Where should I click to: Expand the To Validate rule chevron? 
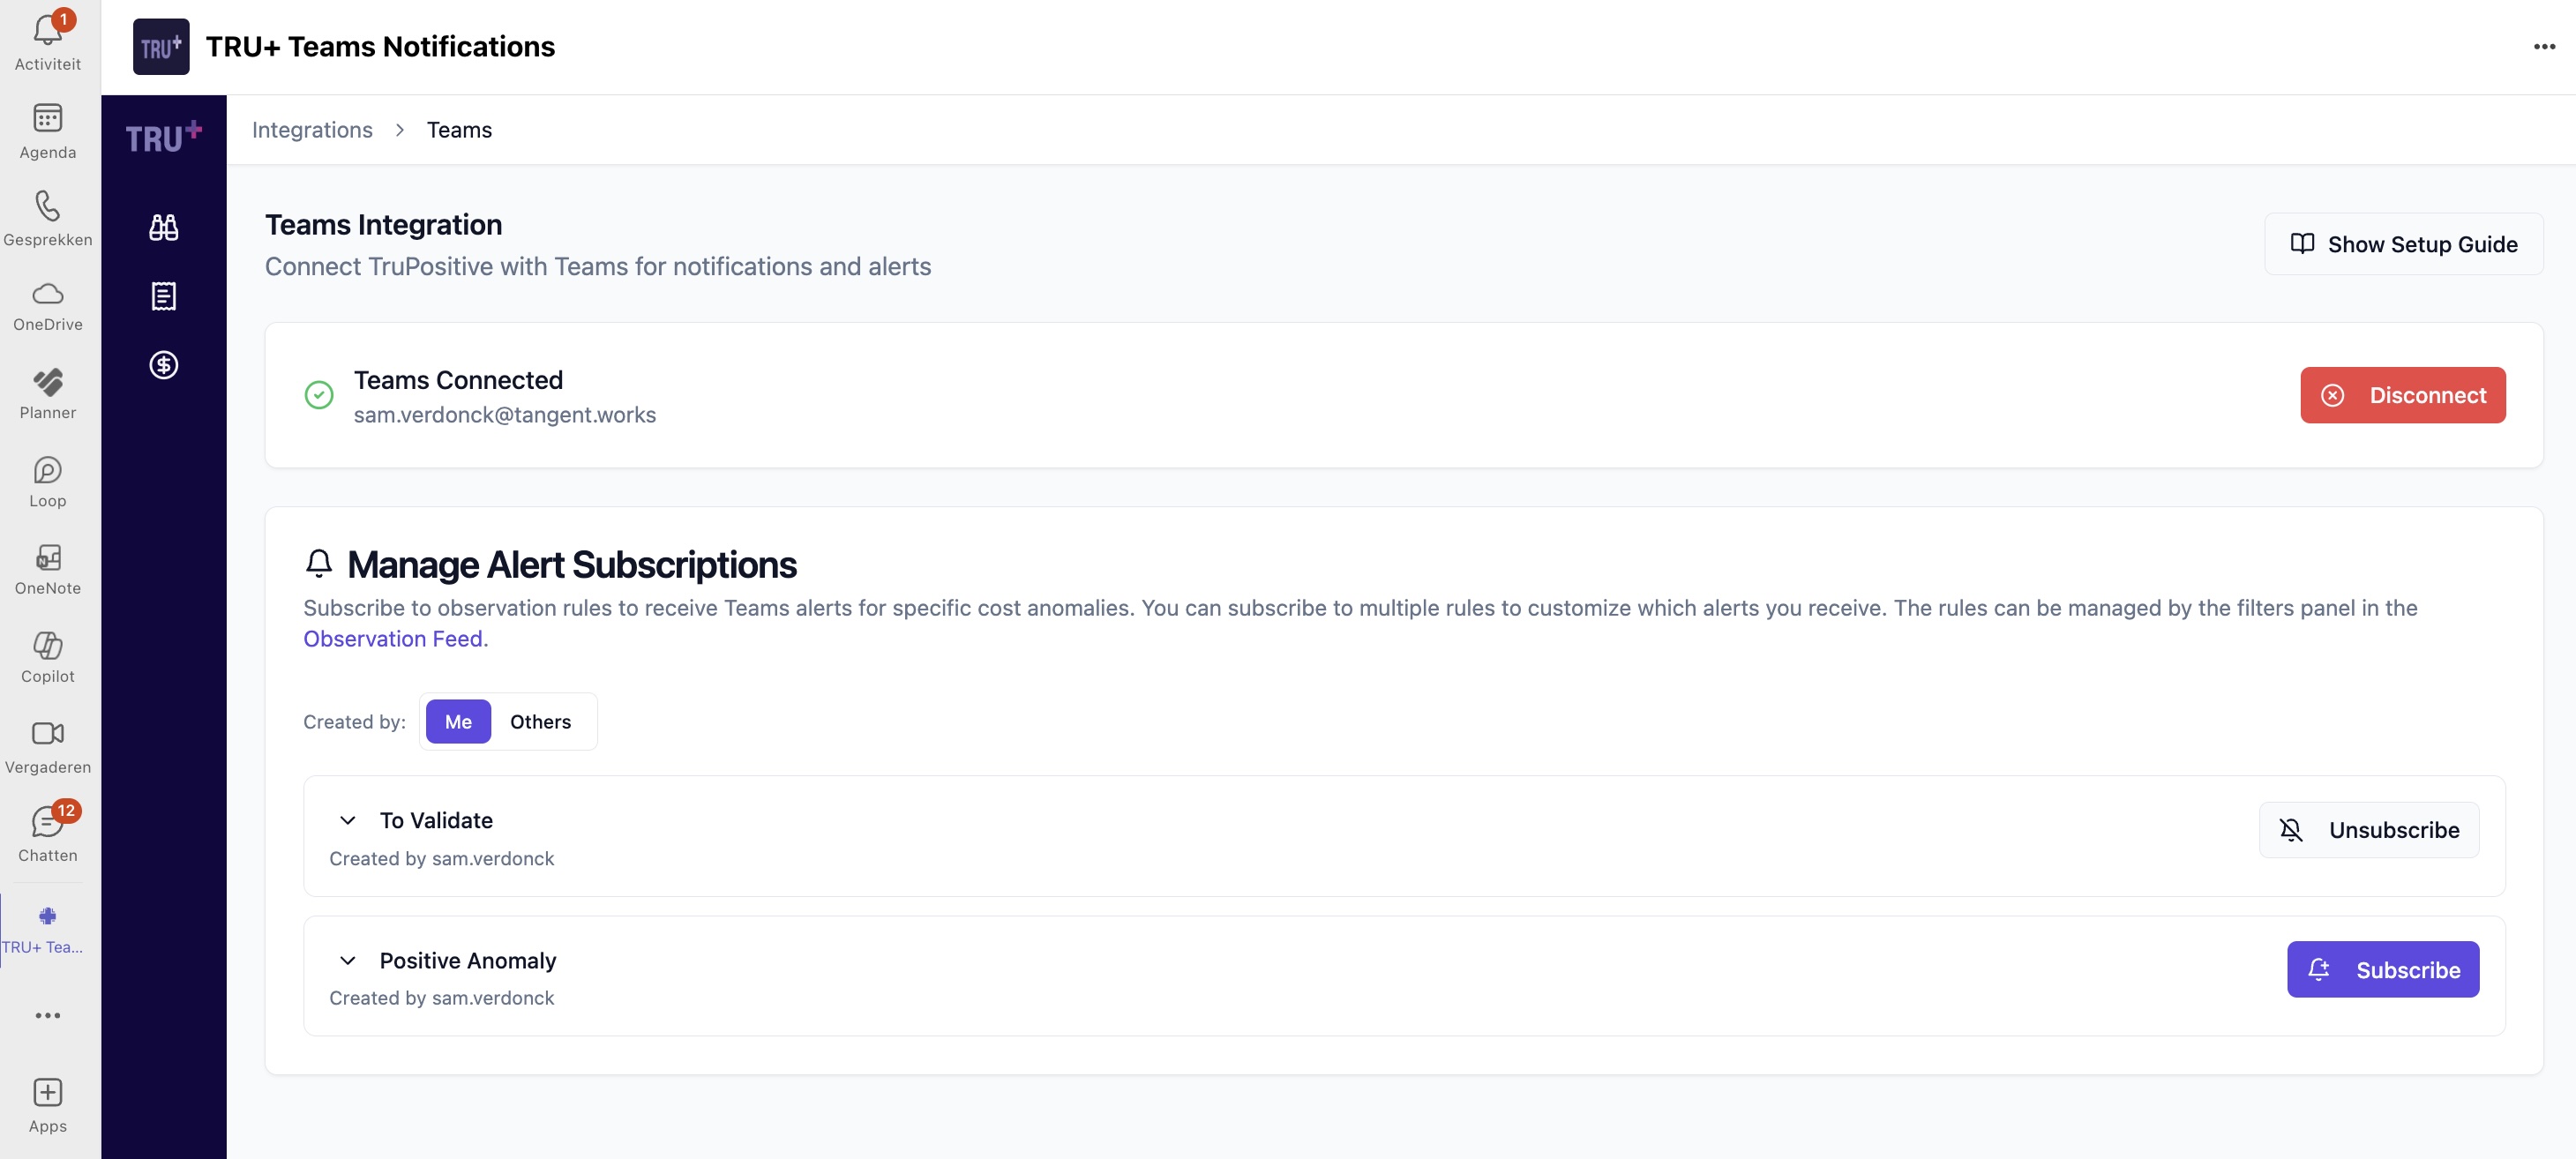click(x=347, y=820)
